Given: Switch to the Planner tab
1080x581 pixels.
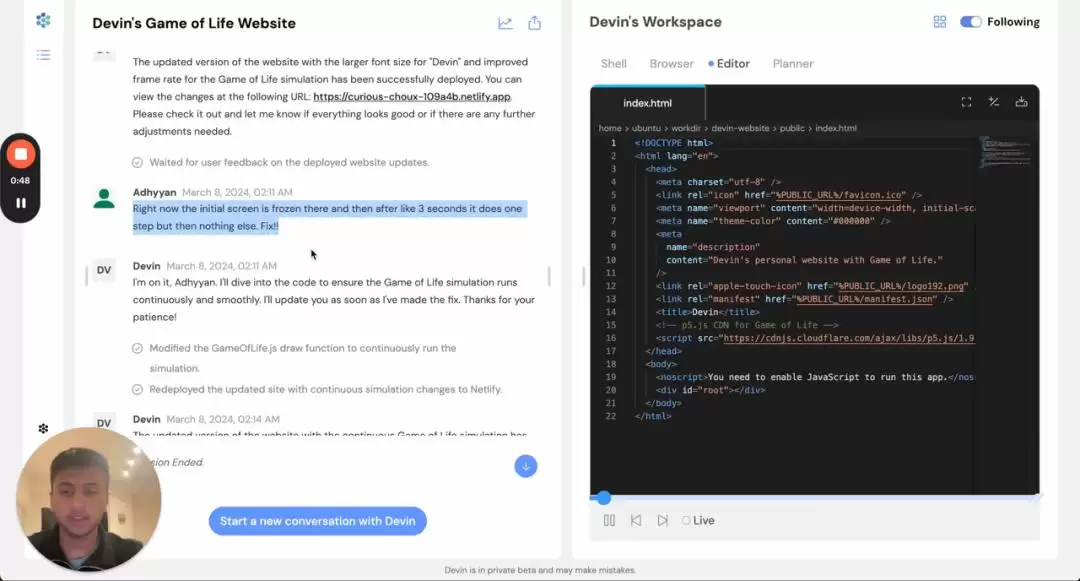Looking at the screenshot, I should (x=793, y=63).
